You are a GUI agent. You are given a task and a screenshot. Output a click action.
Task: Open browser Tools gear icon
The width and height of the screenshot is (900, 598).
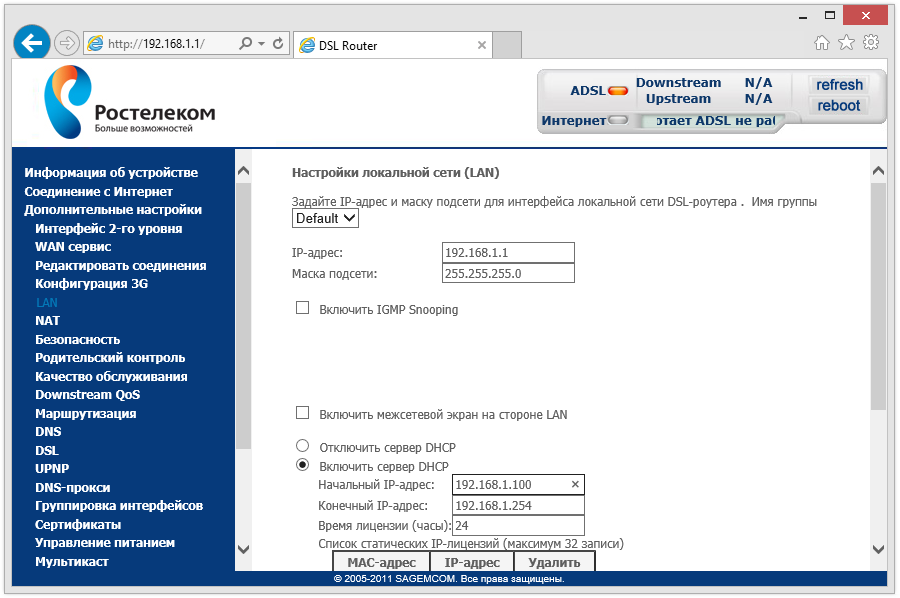click(x=871, y=42)
